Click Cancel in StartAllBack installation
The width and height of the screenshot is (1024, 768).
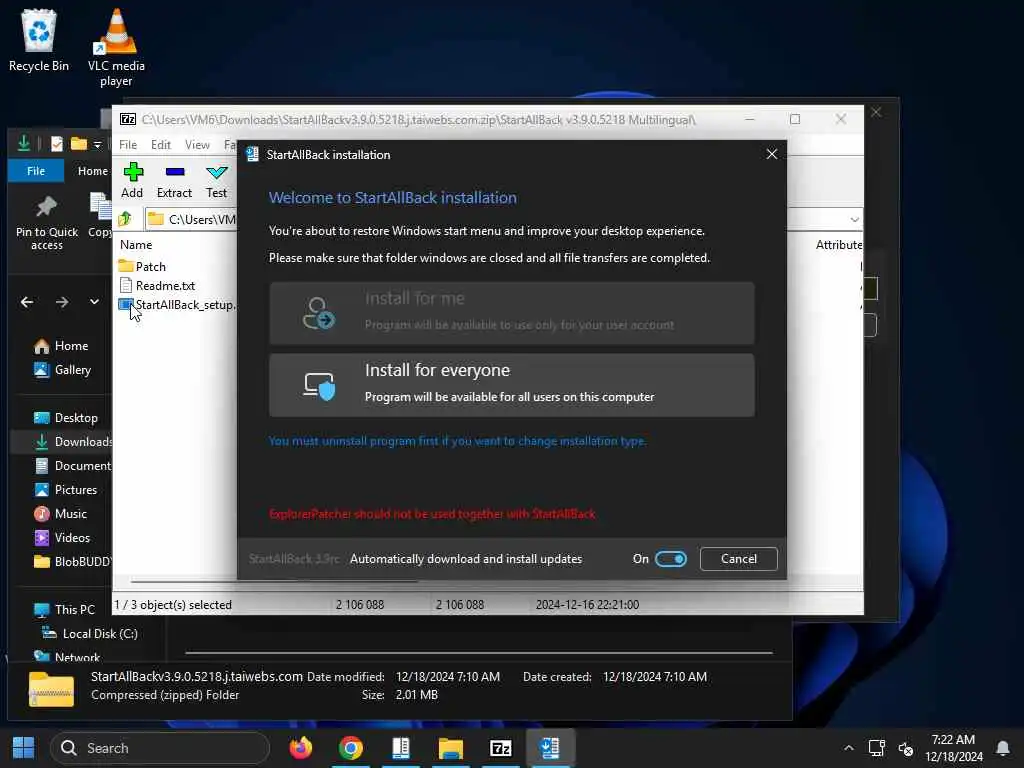(x=739, y=559)
